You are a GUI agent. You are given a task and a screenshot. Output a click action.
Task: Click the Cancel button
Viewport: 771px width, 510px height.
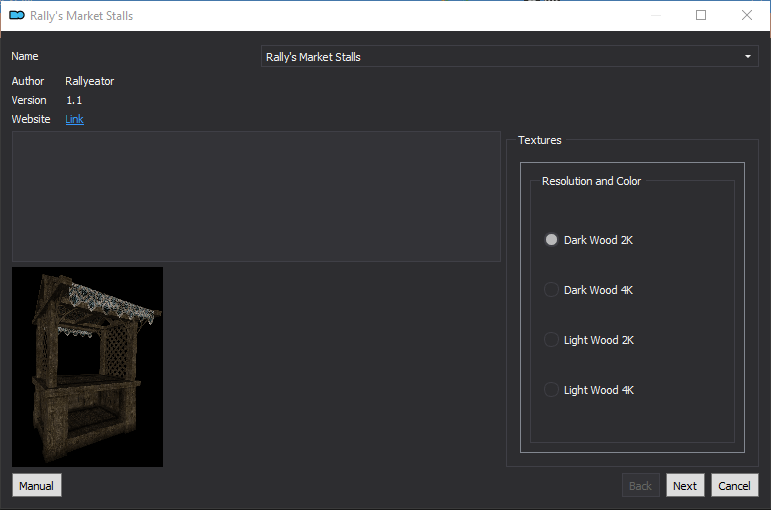click(x=734, y=485)
